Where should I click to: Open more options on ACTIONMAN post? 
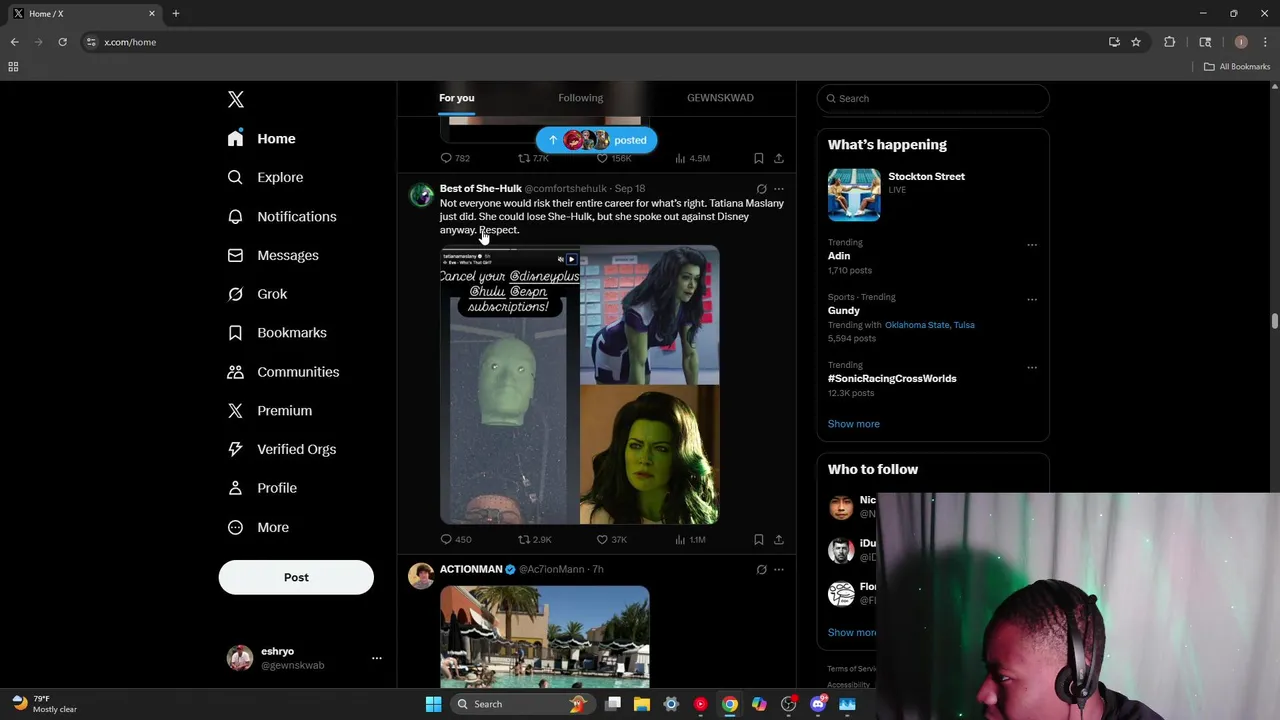779,570
